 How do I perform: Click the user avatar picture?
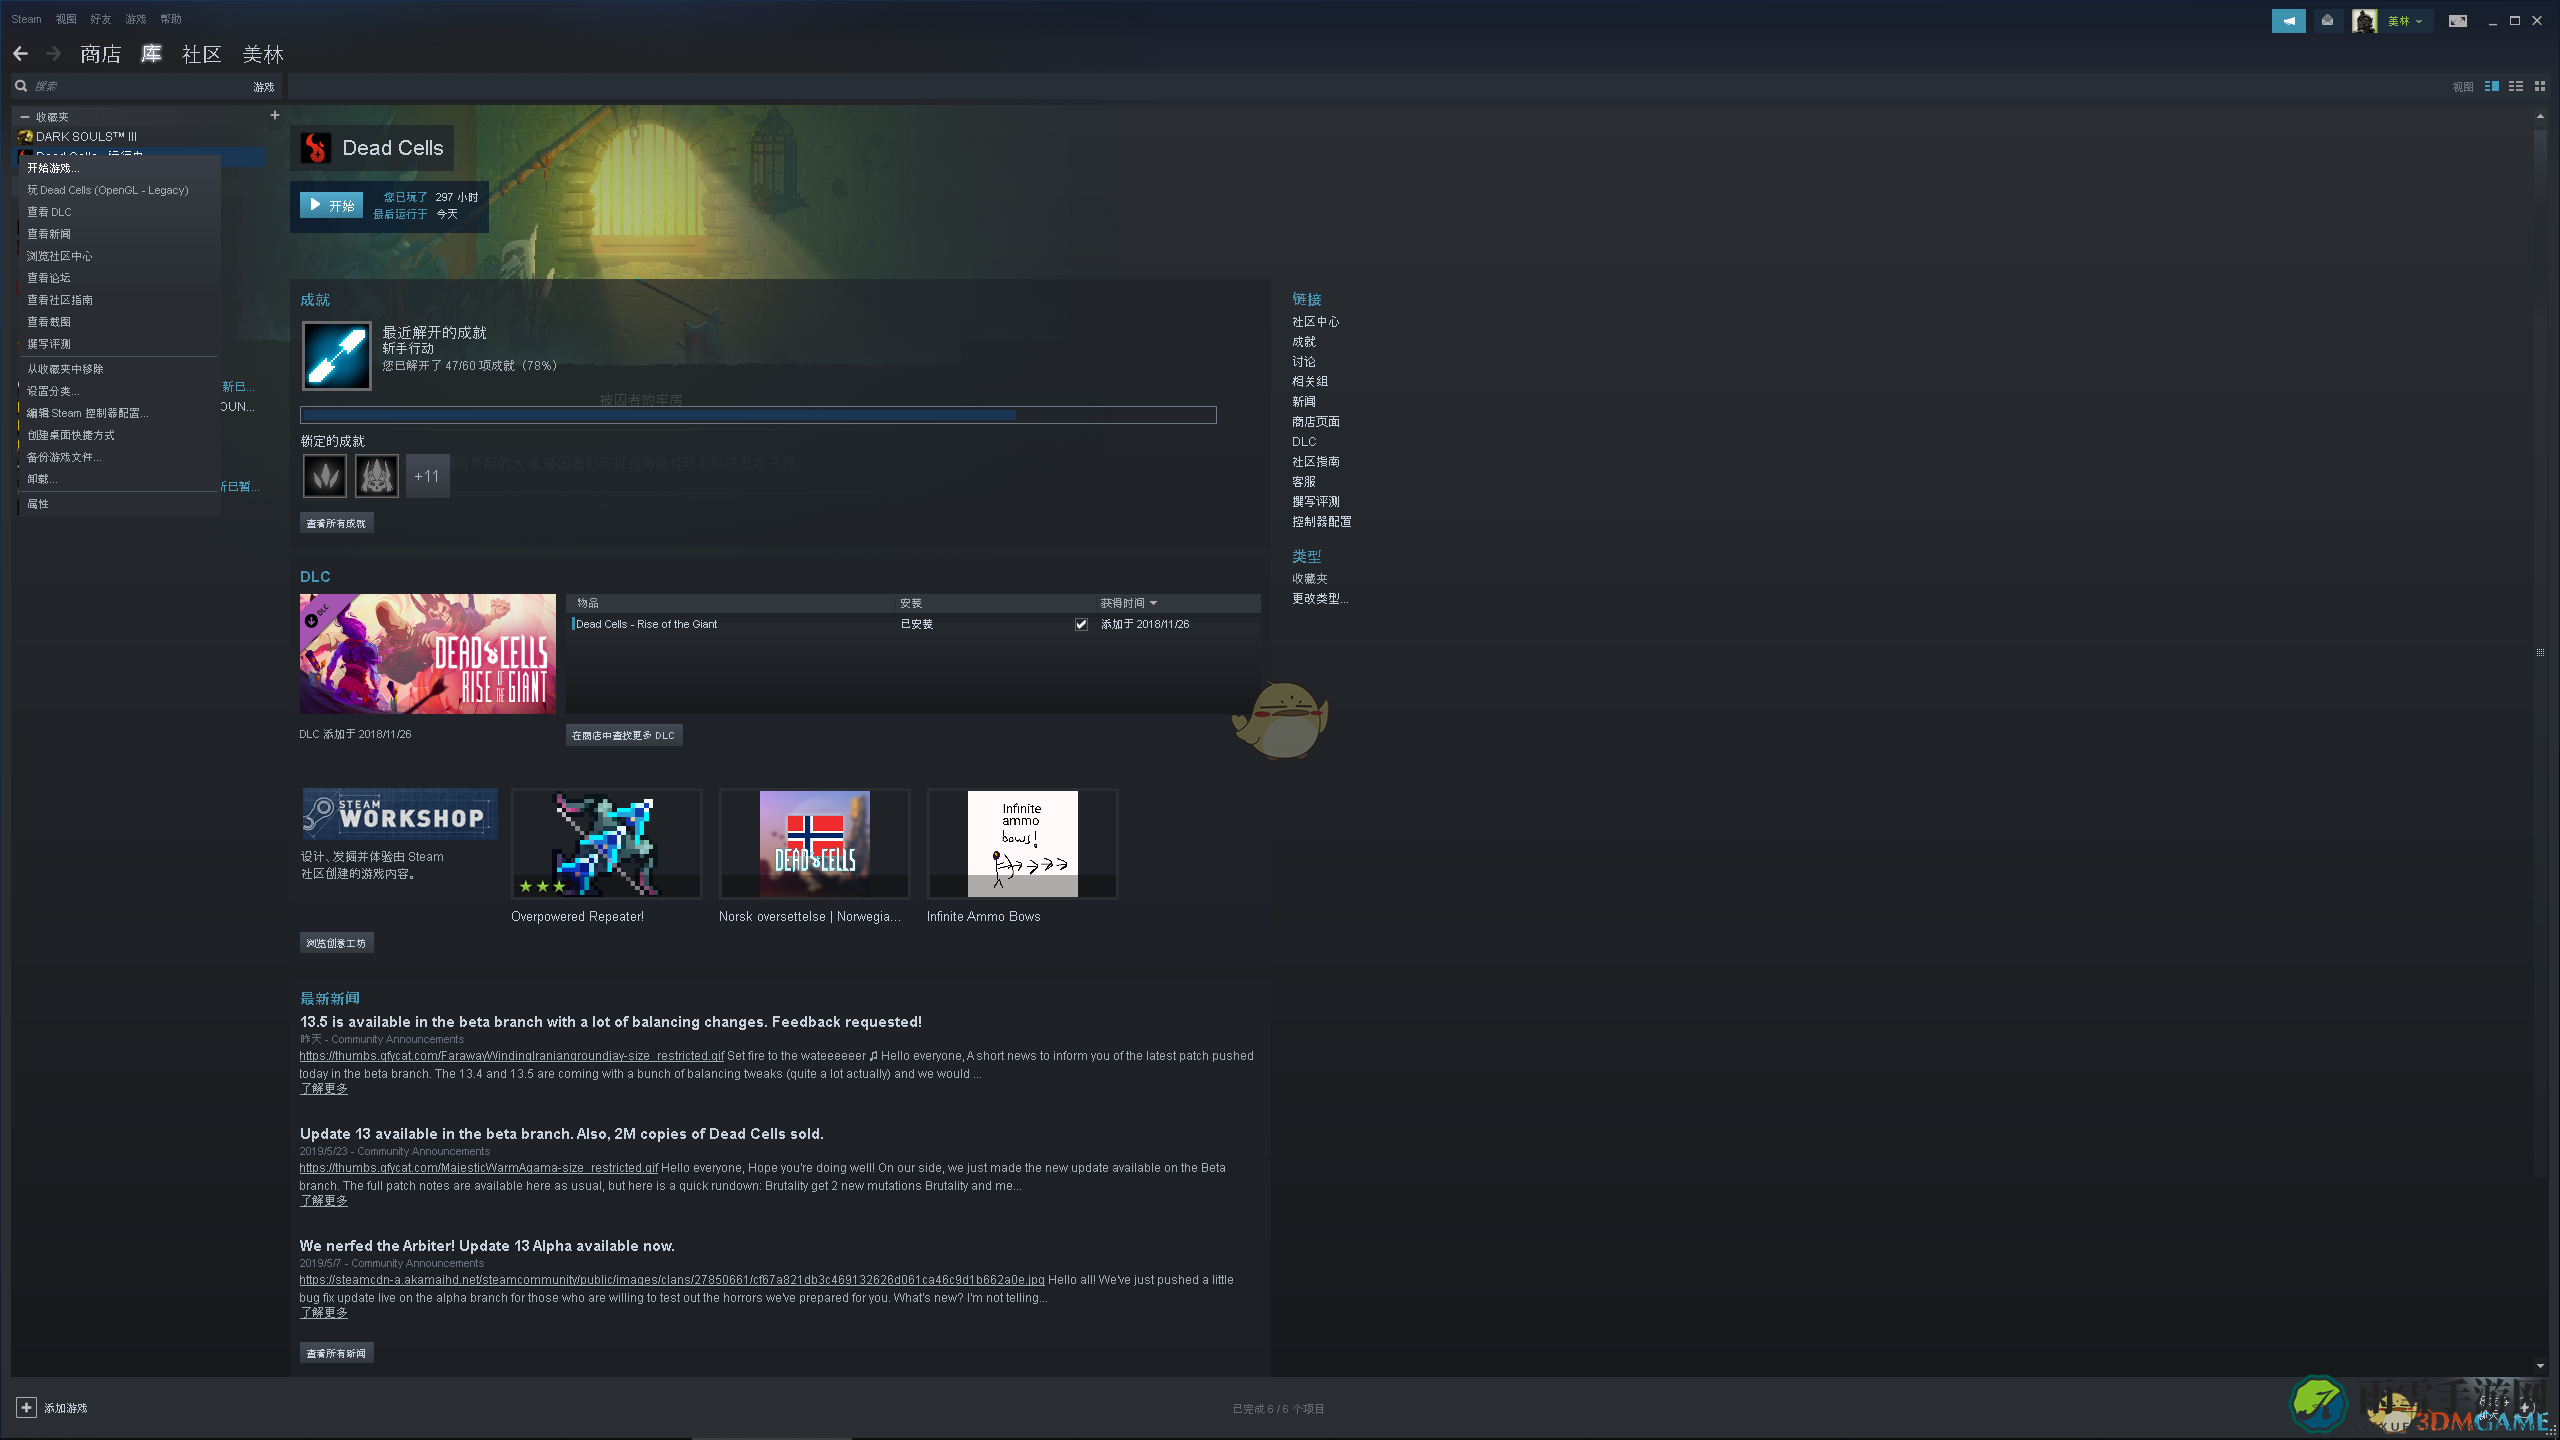pos(2364,21)
